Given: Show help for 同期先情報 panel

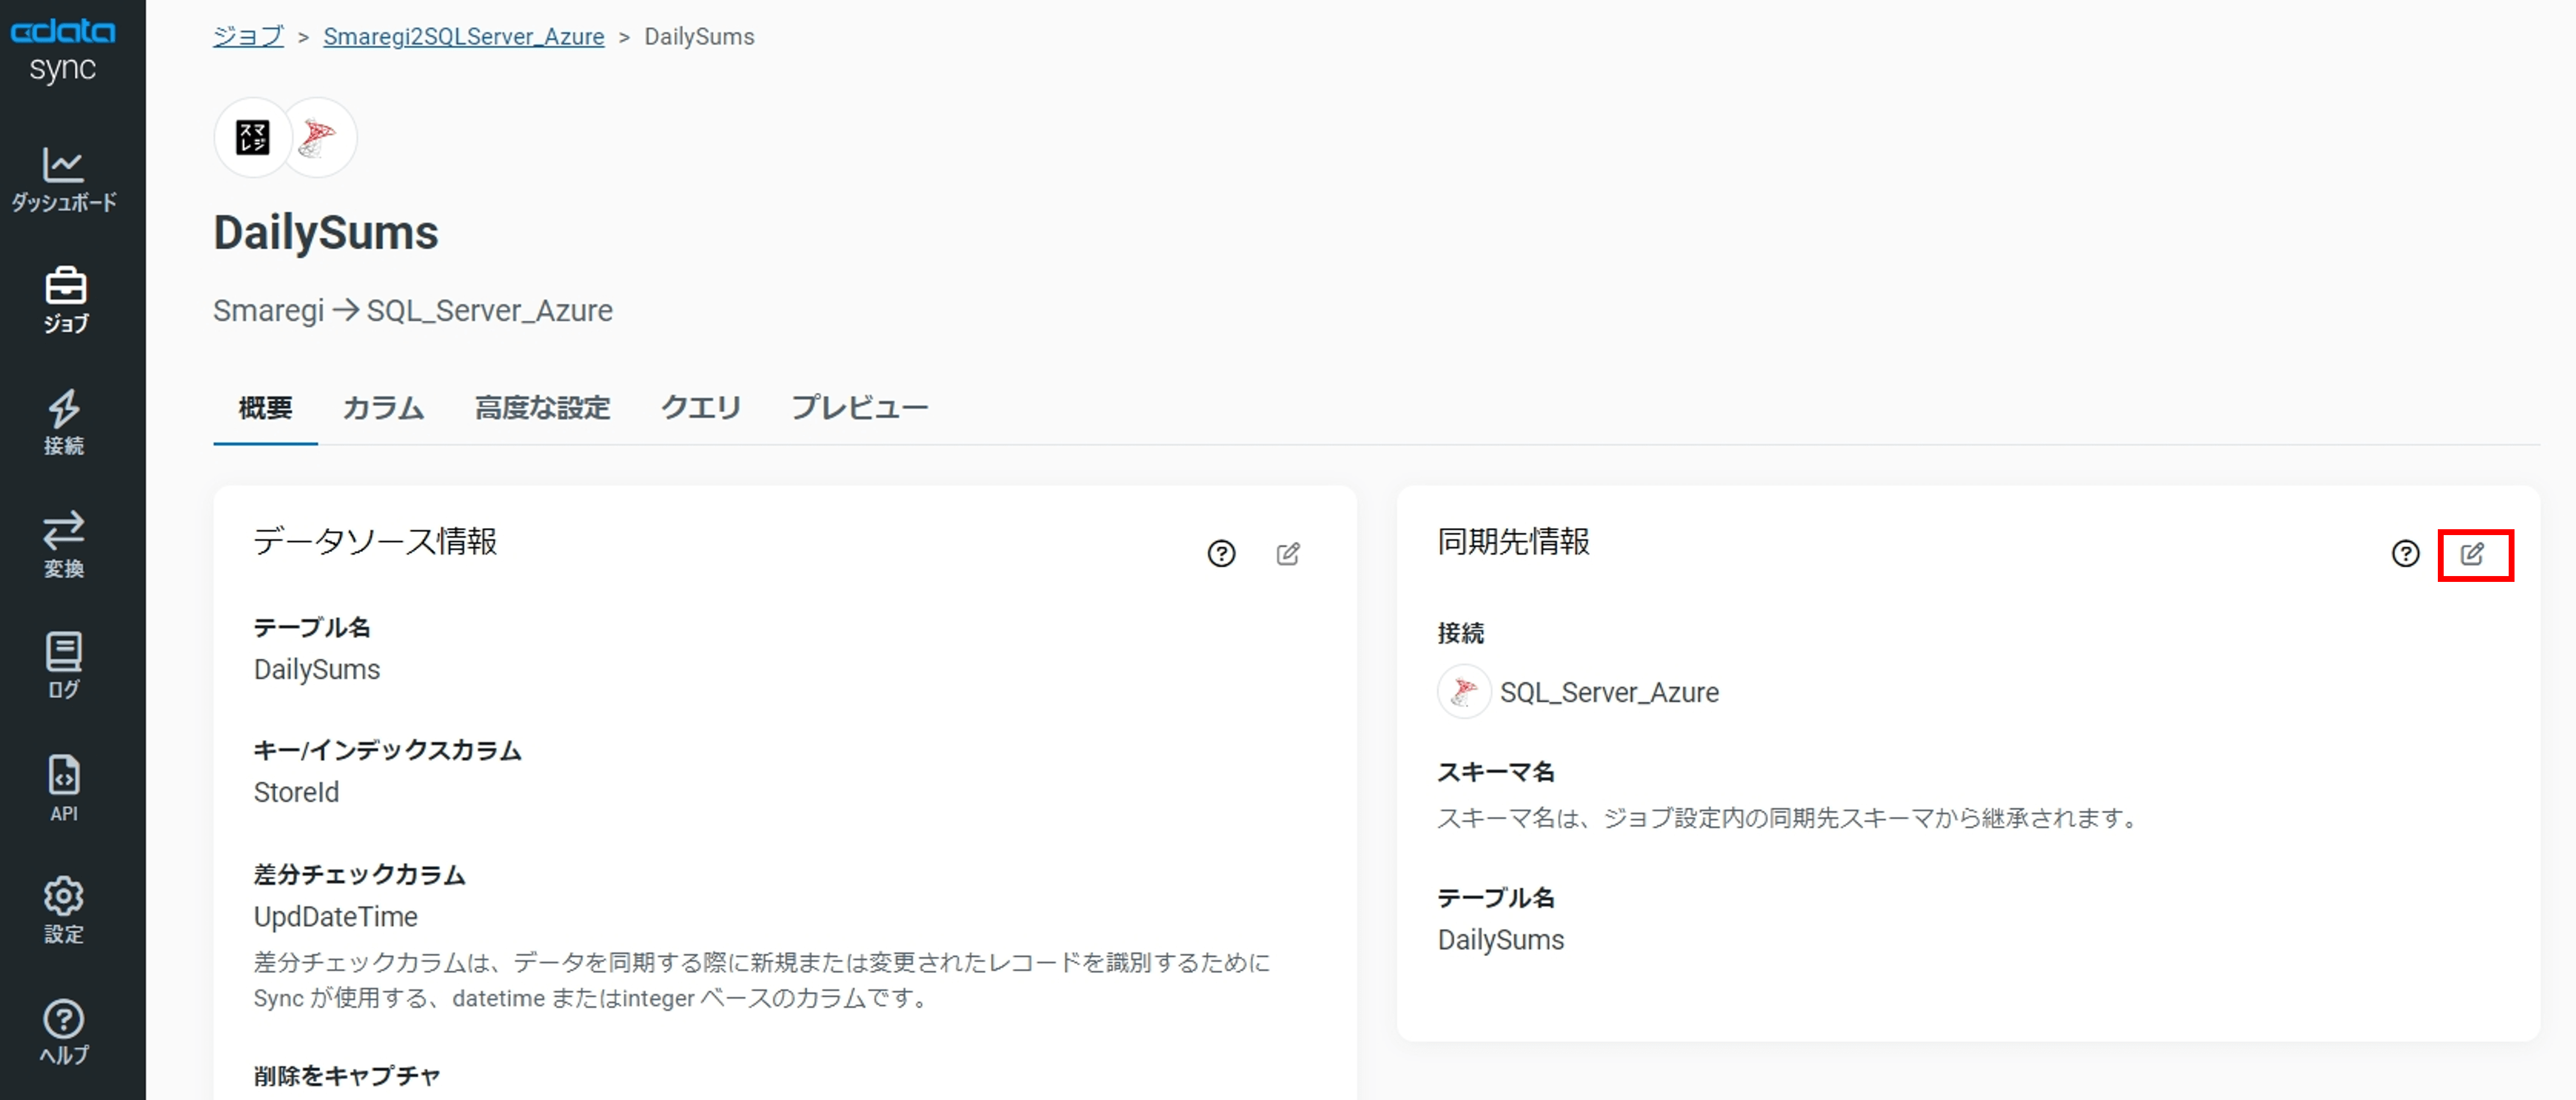Looking at the screenshot, I should 2405,554.
